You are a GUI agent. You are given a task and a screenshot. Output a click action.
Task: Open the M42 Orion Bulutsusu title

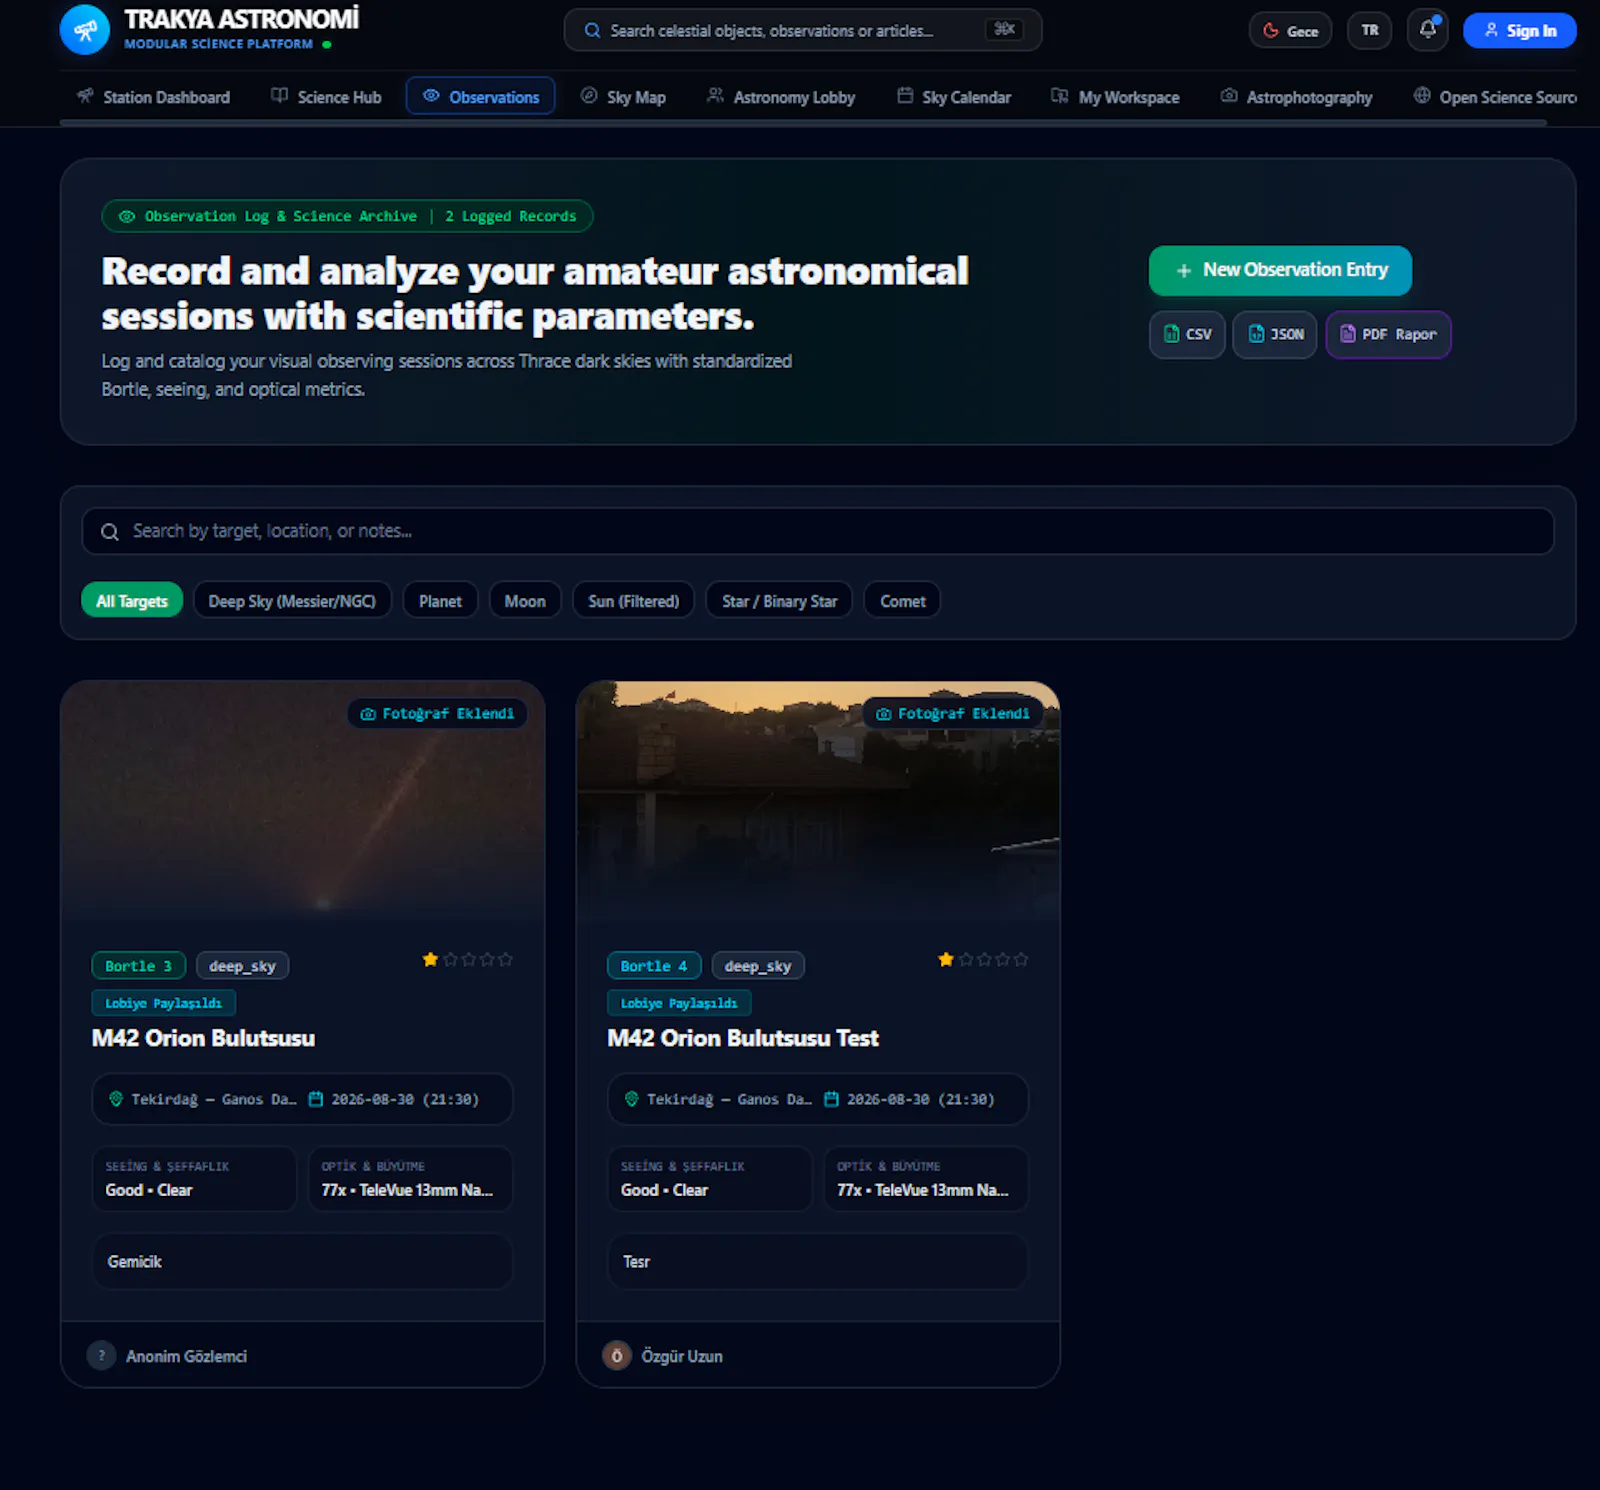pos(203,1038)
